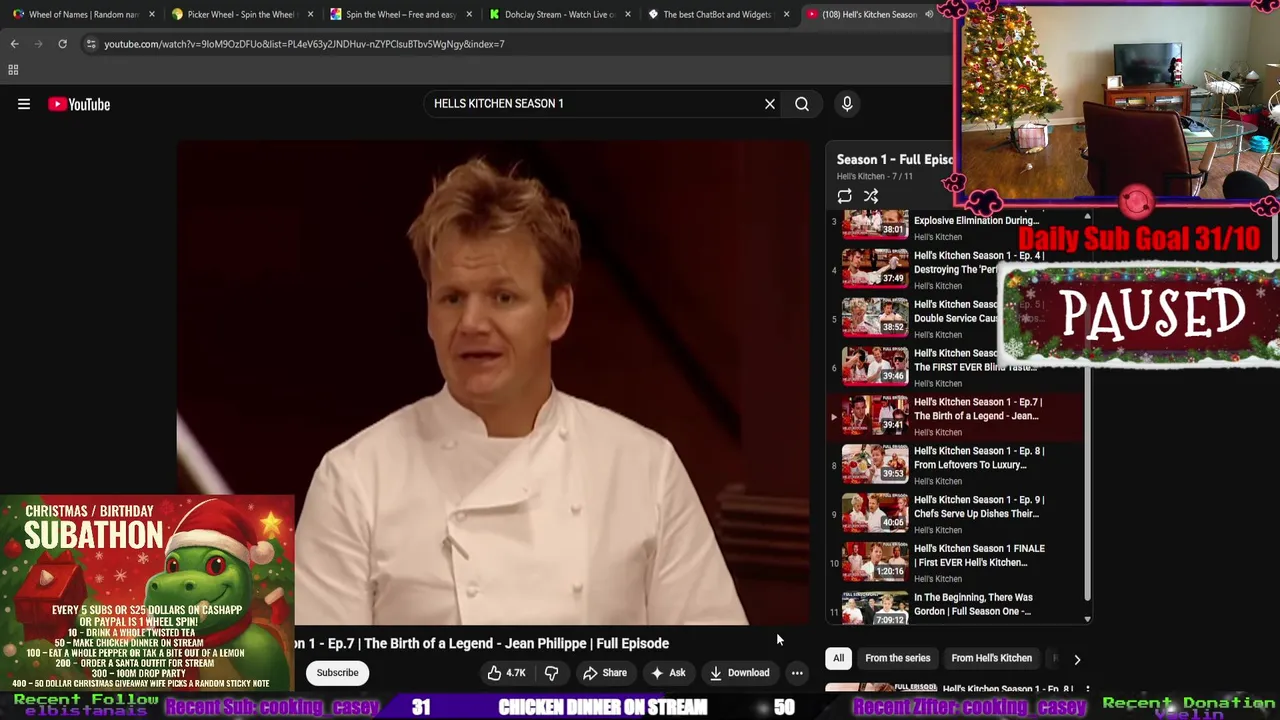Click the playlist scrollbar up arrow
The image size is (1280, 720).
click(x=1087, y=217)
